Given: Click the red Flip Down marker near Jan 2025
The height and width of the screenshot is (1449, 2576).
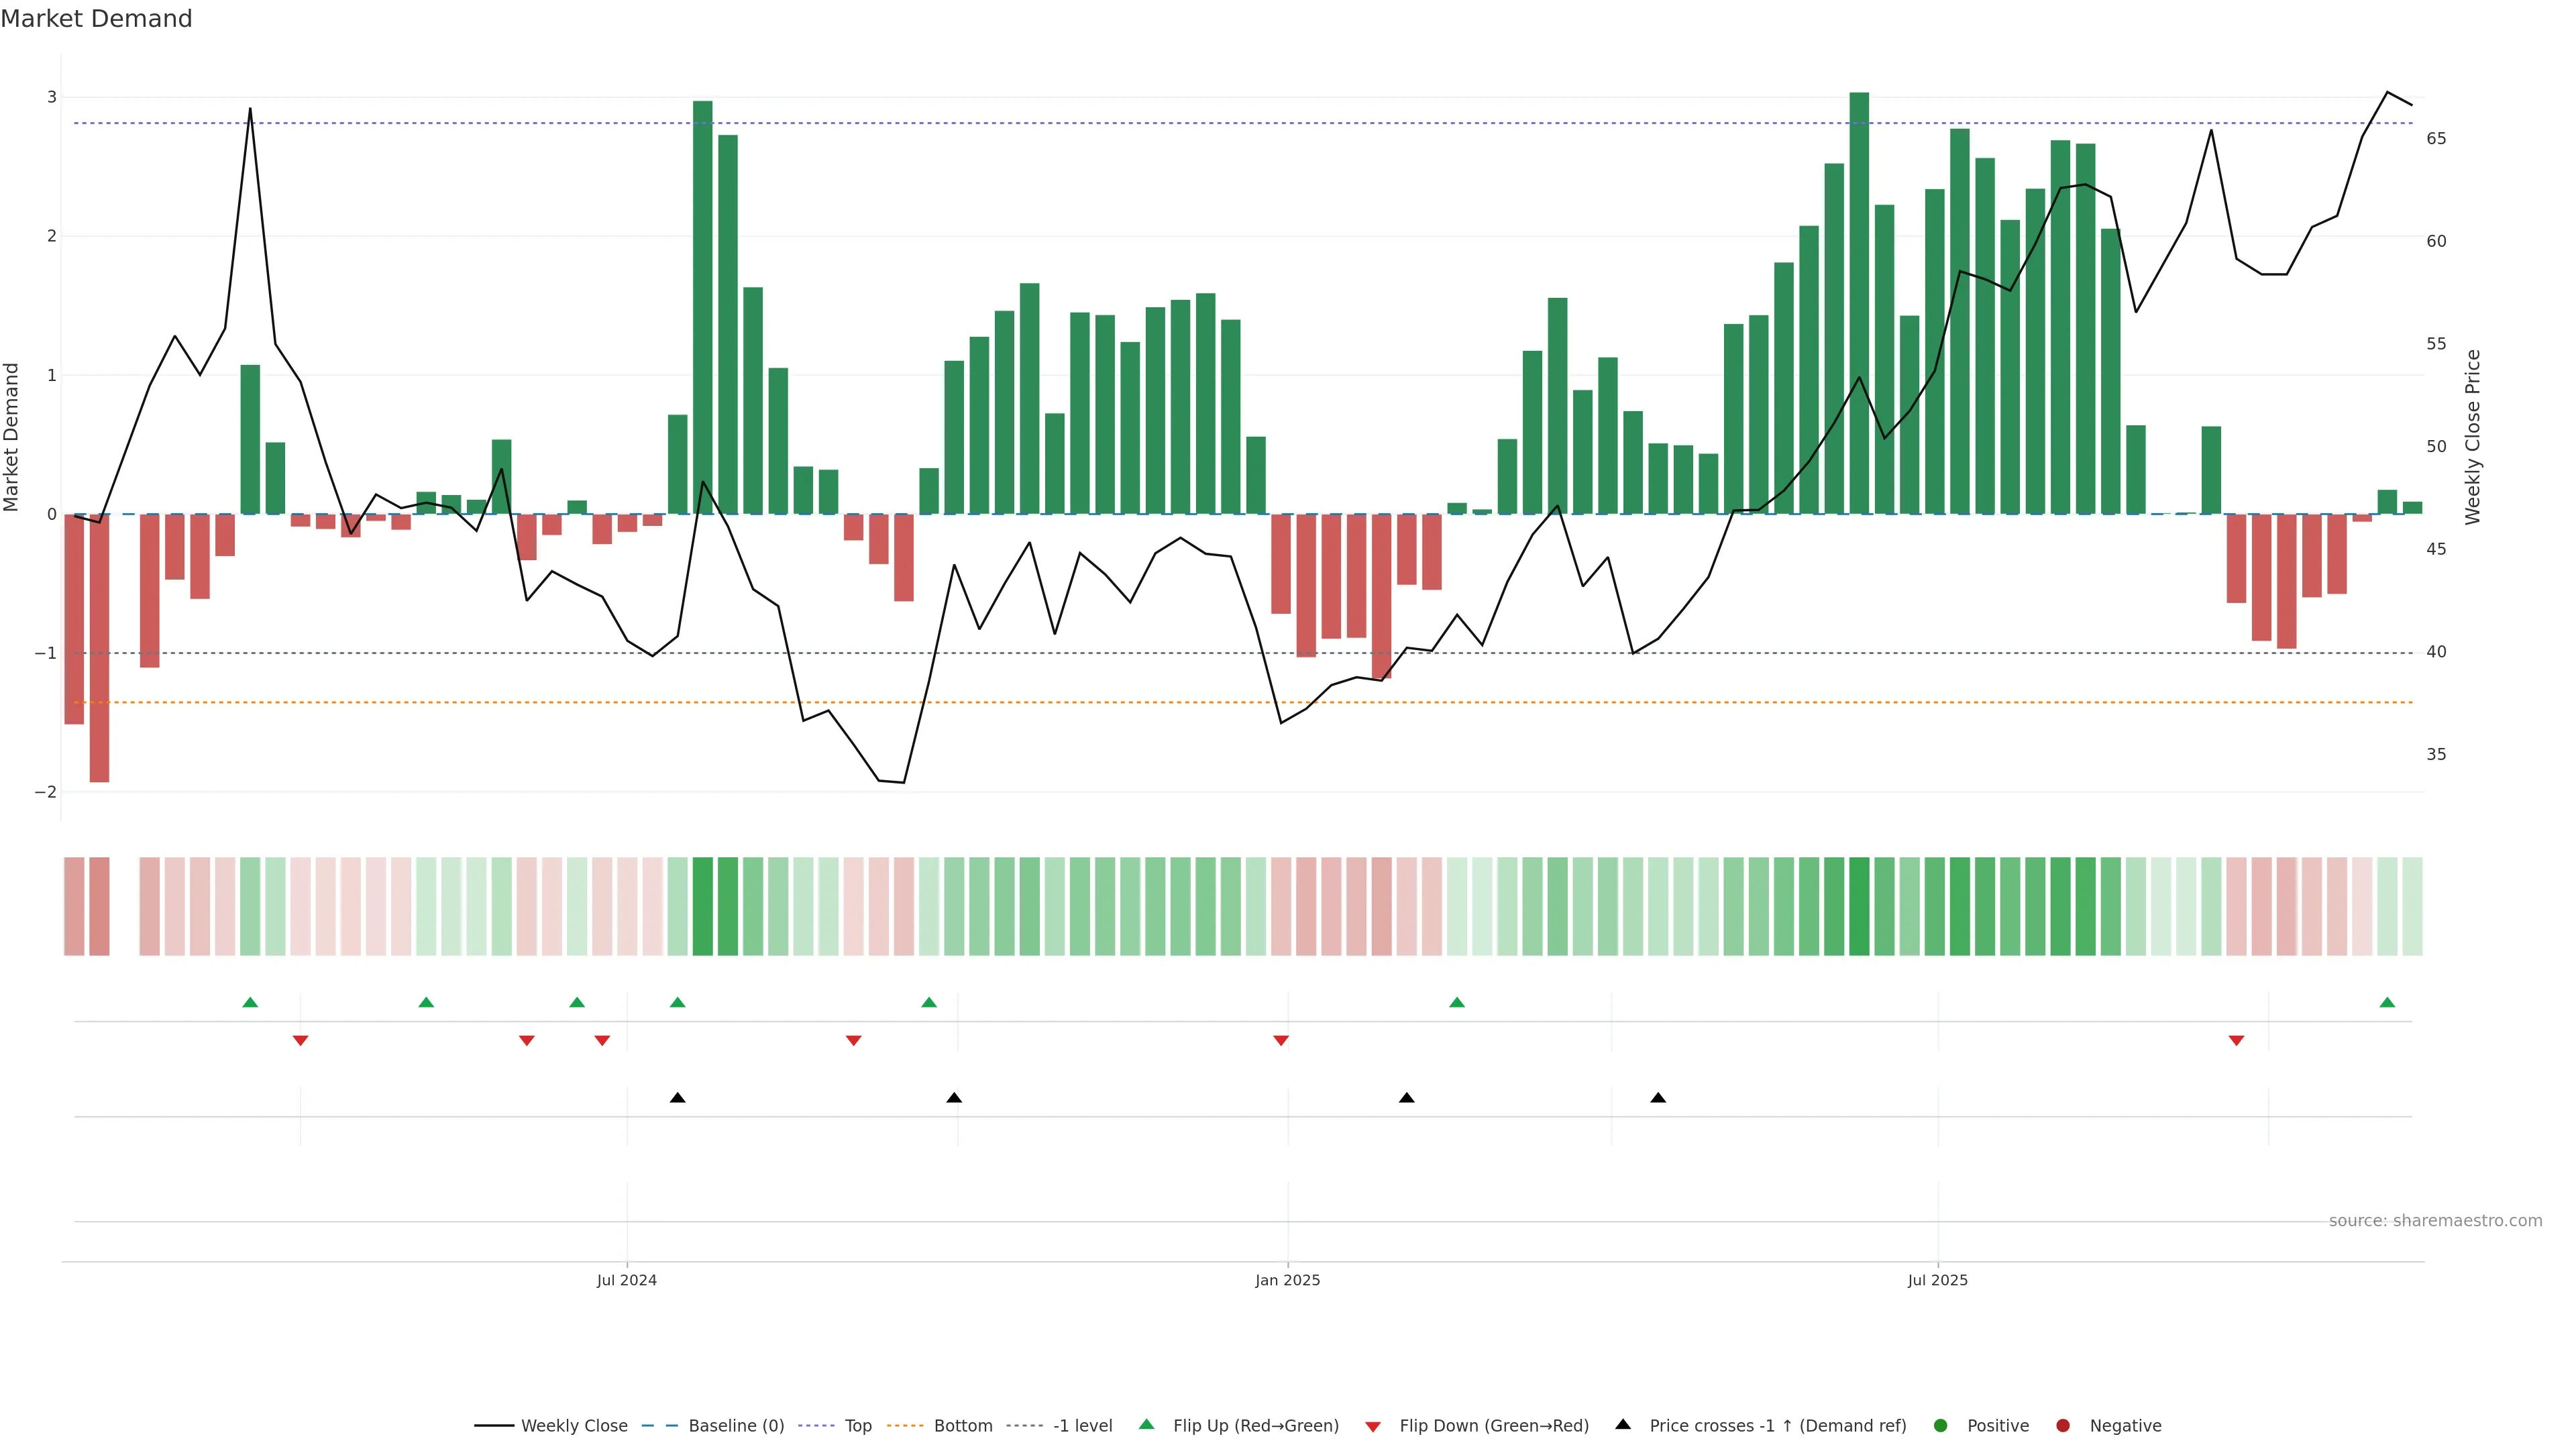Looking at the screenshot, I should point(1281,1041).
